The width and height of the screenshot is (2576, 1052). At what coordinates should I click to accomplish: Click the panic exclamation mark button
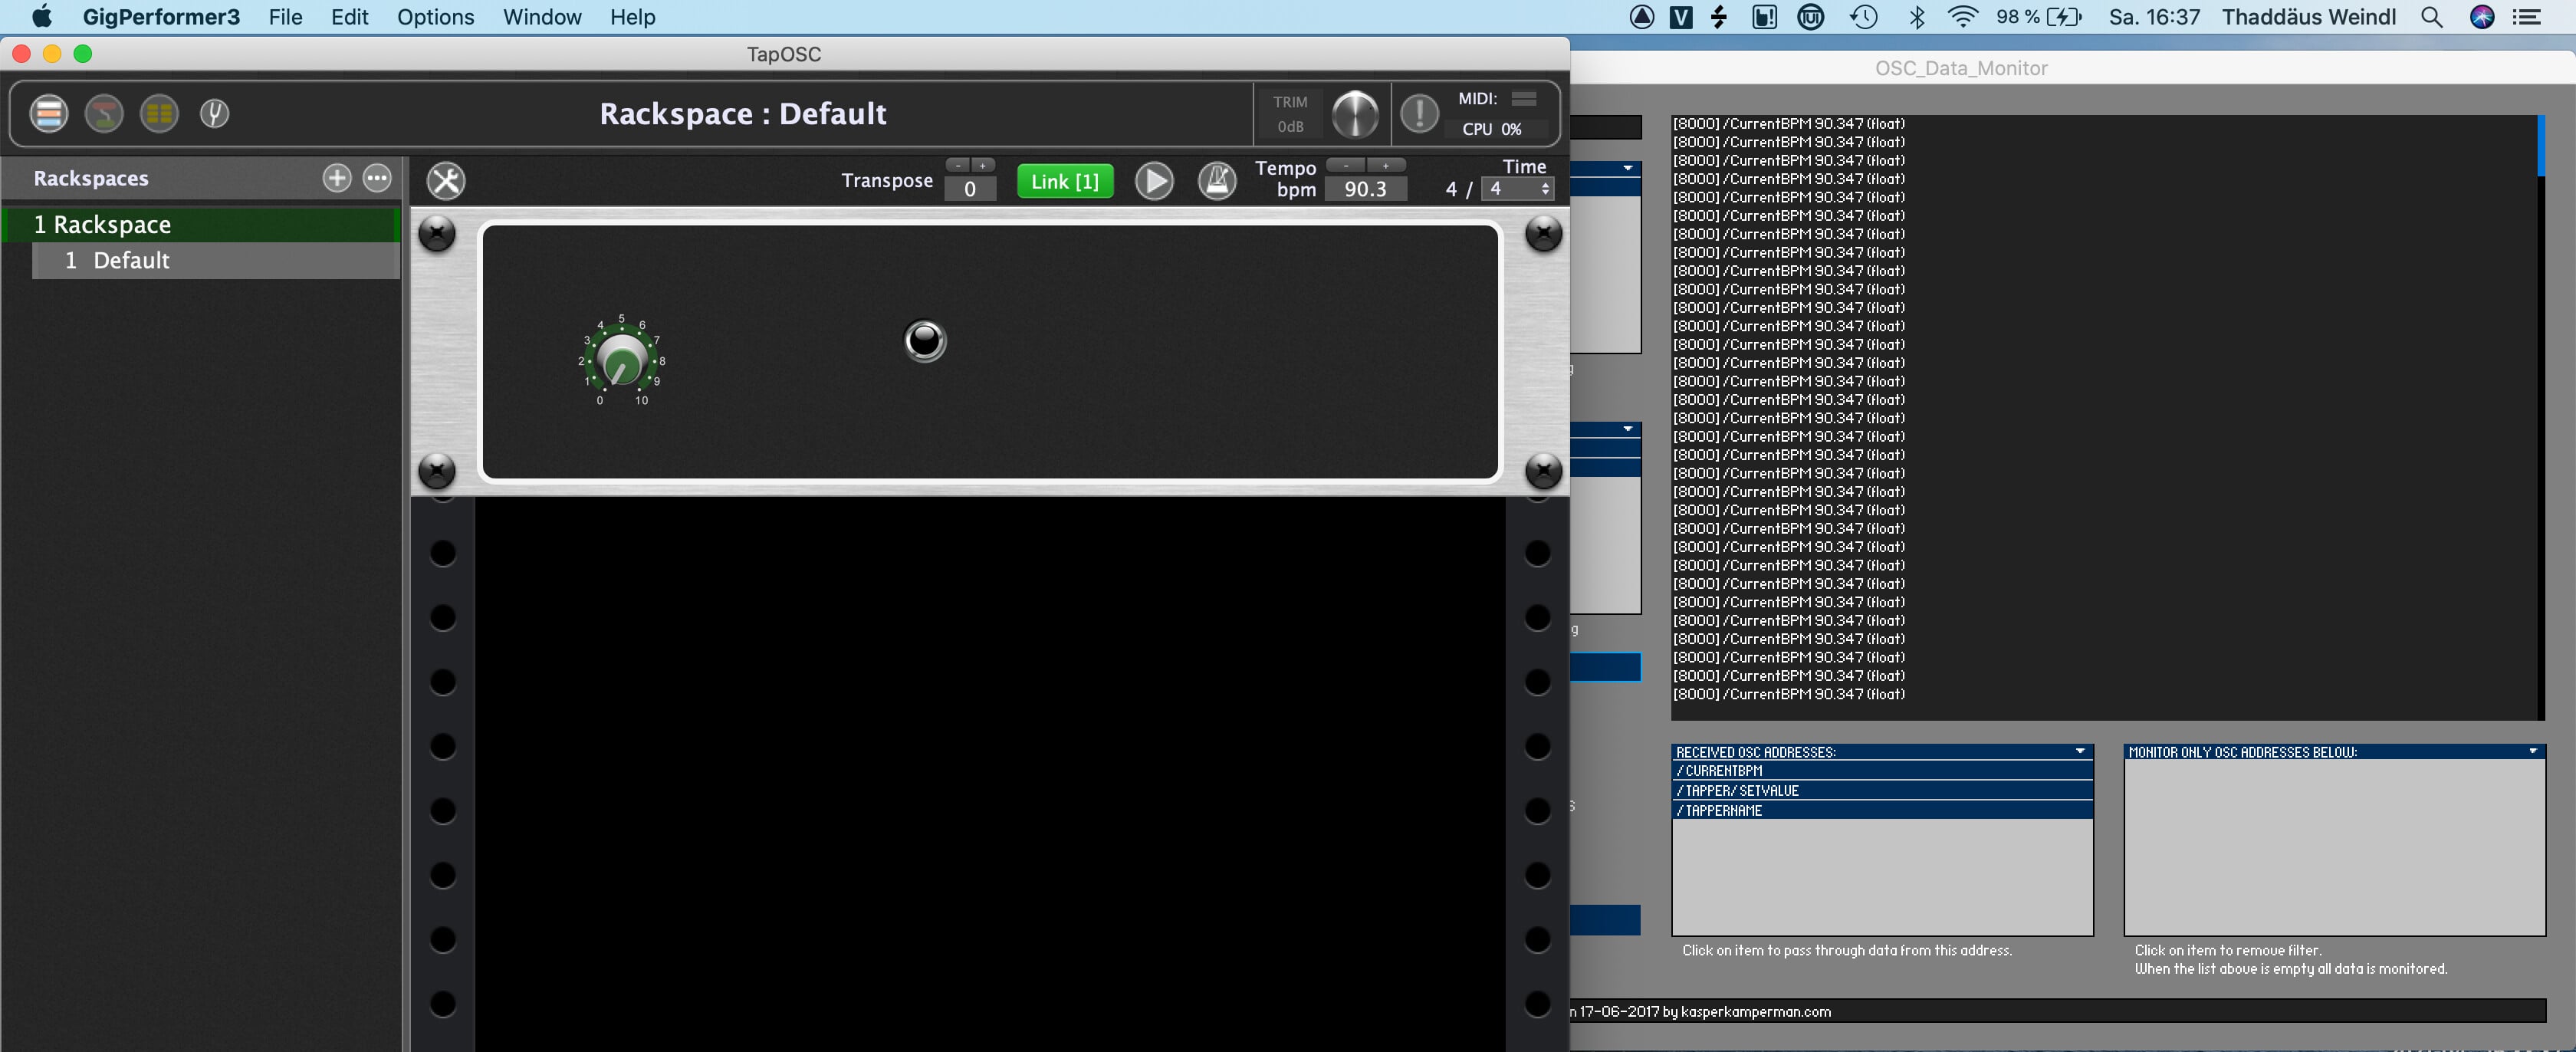point(1418,114)
